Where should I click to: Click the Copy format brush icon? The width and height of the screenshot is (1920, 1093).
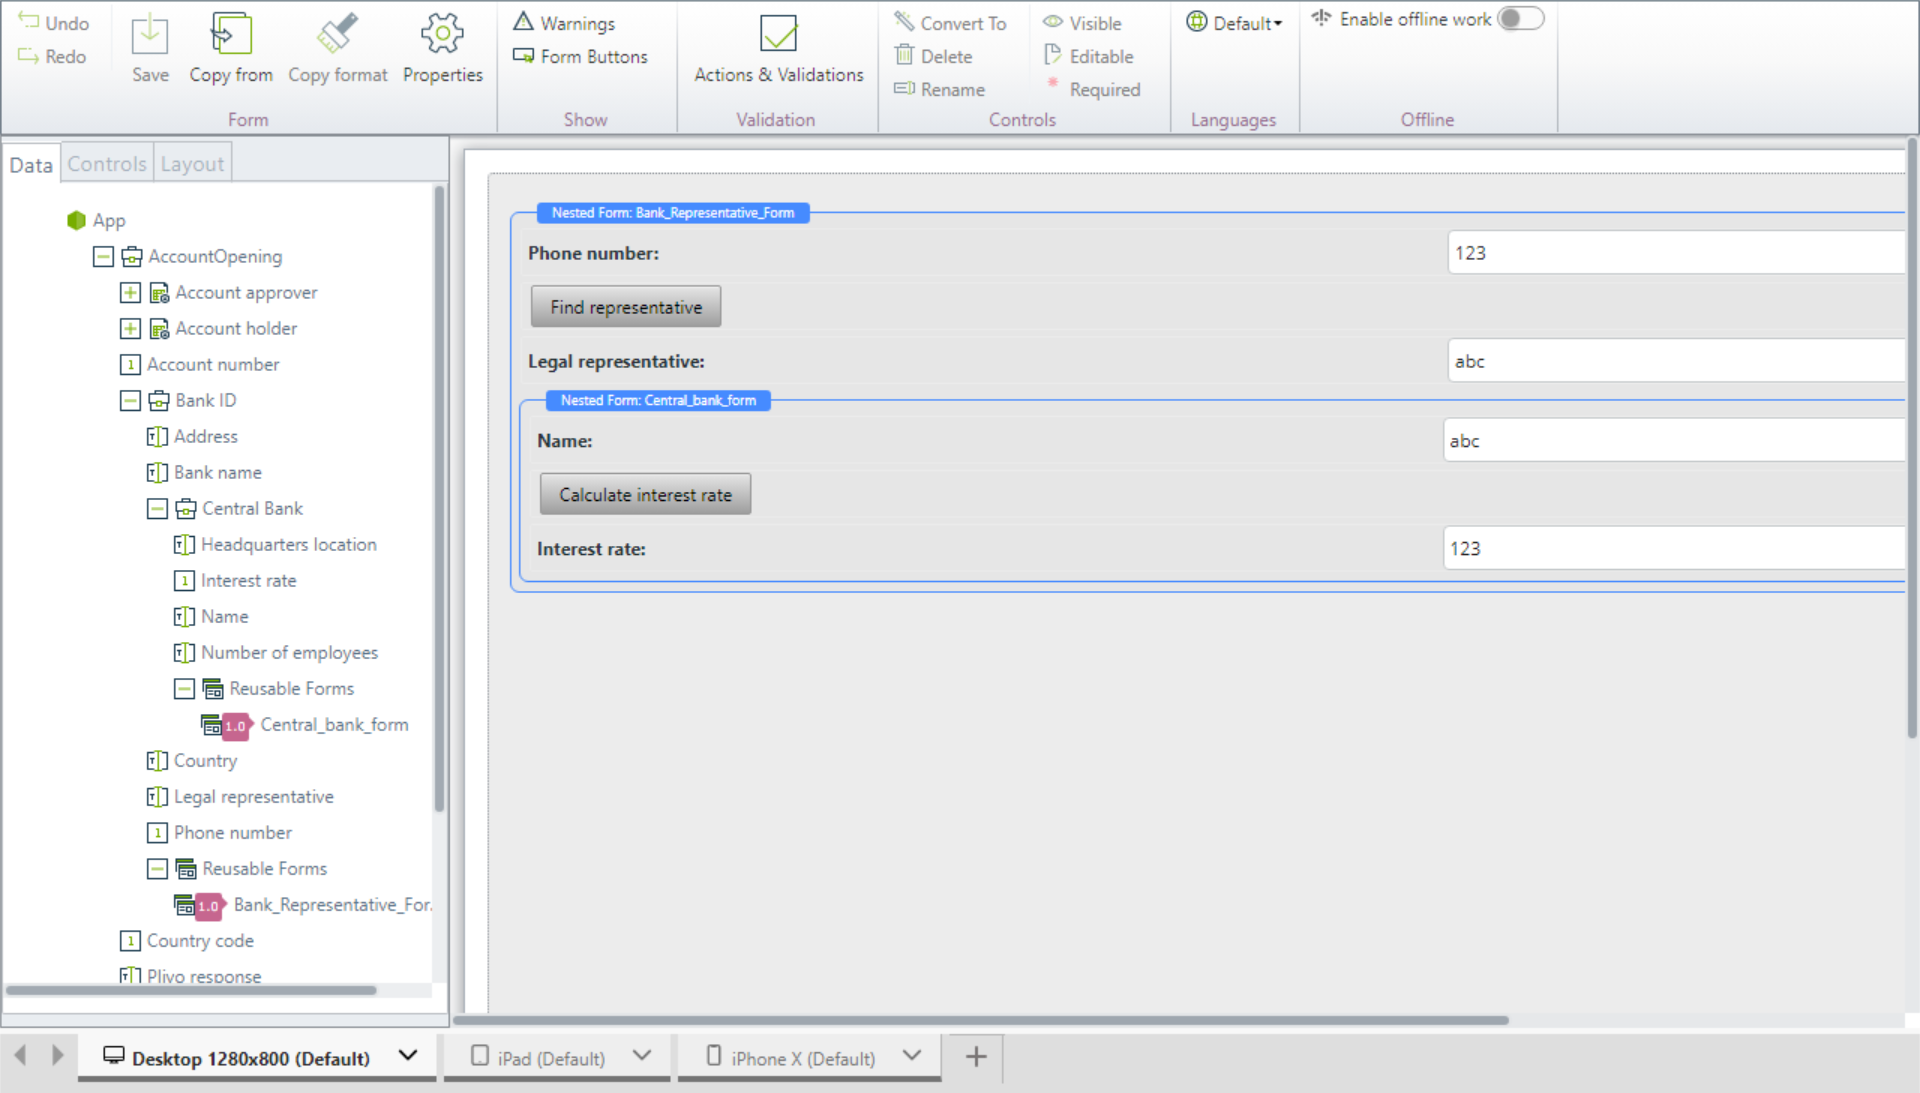pos(337,35)
